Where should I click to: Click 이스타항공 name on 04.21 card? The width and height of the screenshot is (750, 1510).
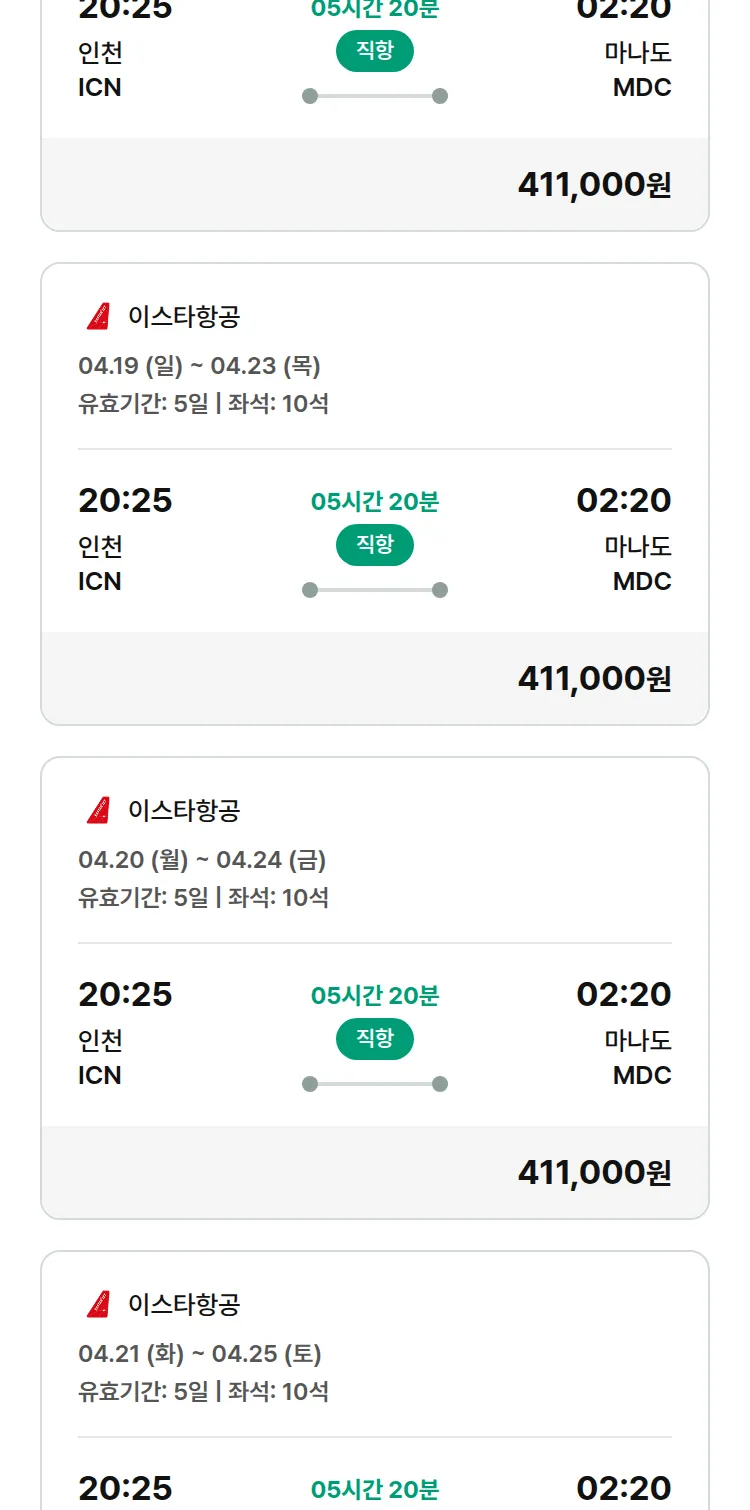pos(184,1304)
